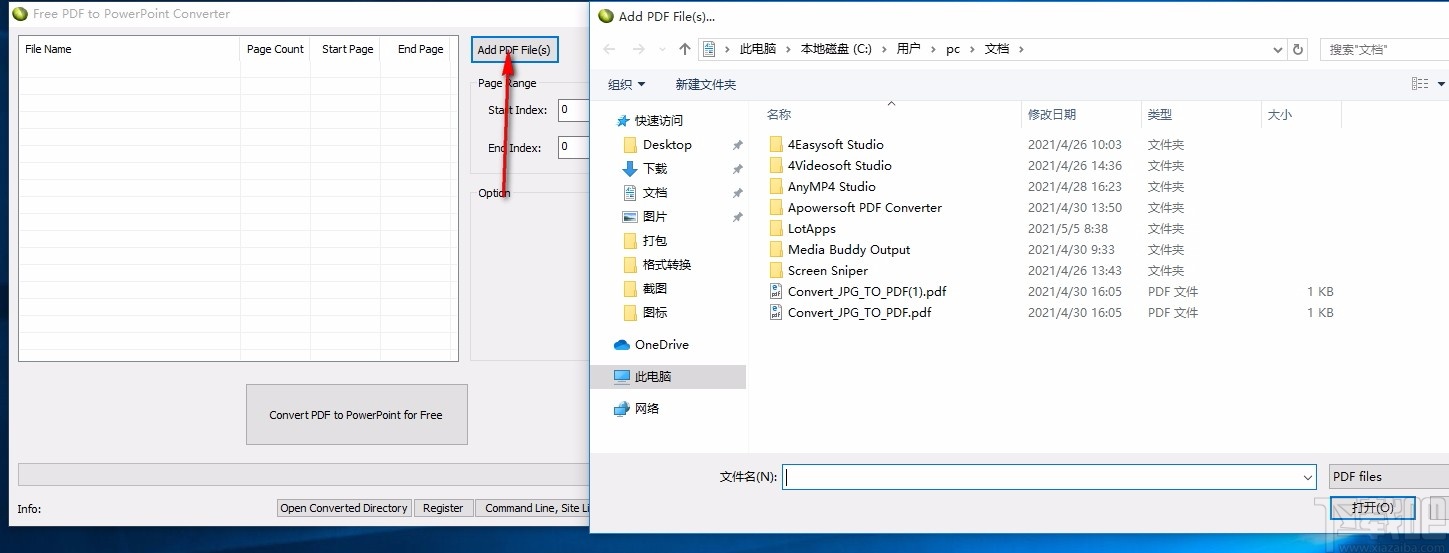
Task: Click 本地磁盘 (C:) breadcrumb segment
Action: [x=836, y=49]
